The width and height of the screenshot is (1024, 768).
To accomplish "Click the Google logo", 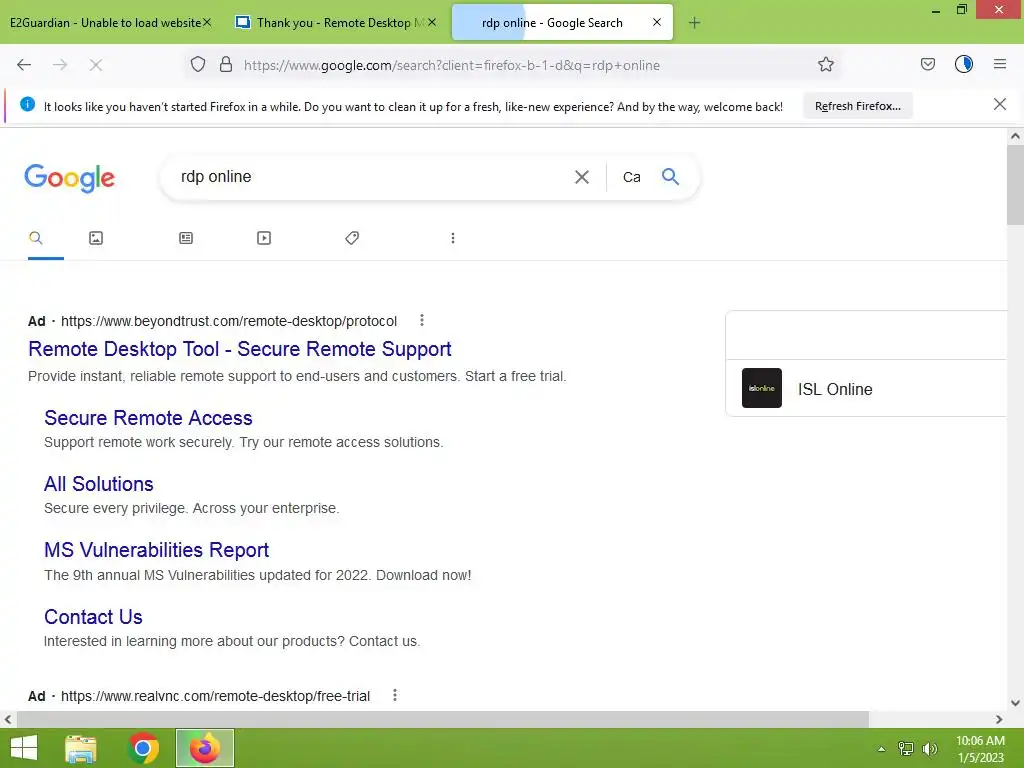I will (x=69, y=178).
